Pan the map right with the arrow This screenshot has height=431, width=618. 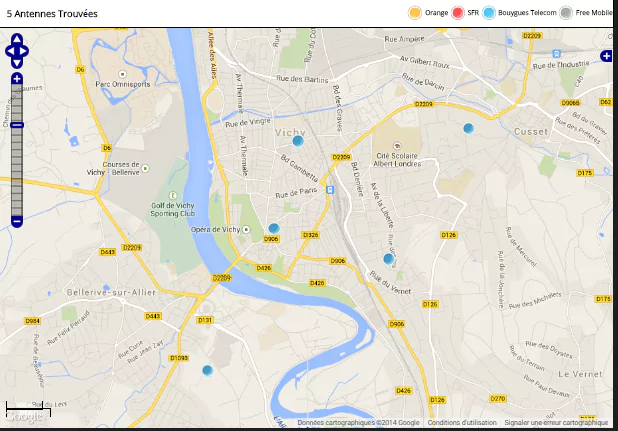(x=24, y=51)
